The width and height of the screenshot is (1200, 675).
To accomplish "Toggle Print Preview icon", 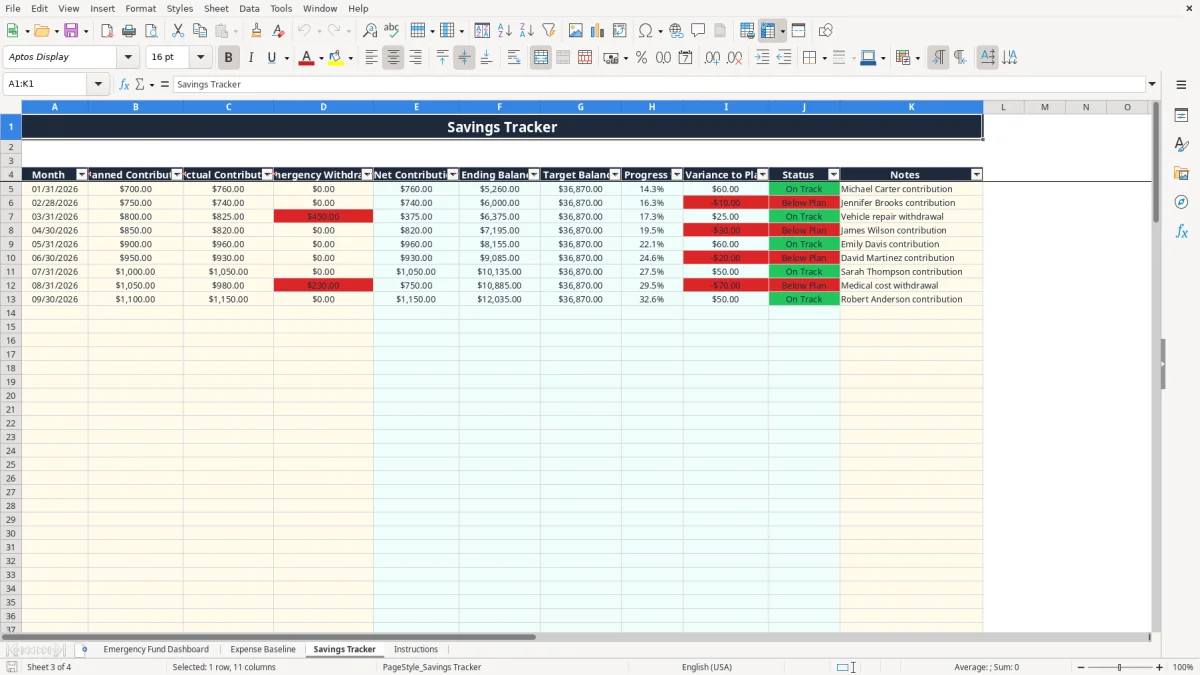I will [150, 31].
